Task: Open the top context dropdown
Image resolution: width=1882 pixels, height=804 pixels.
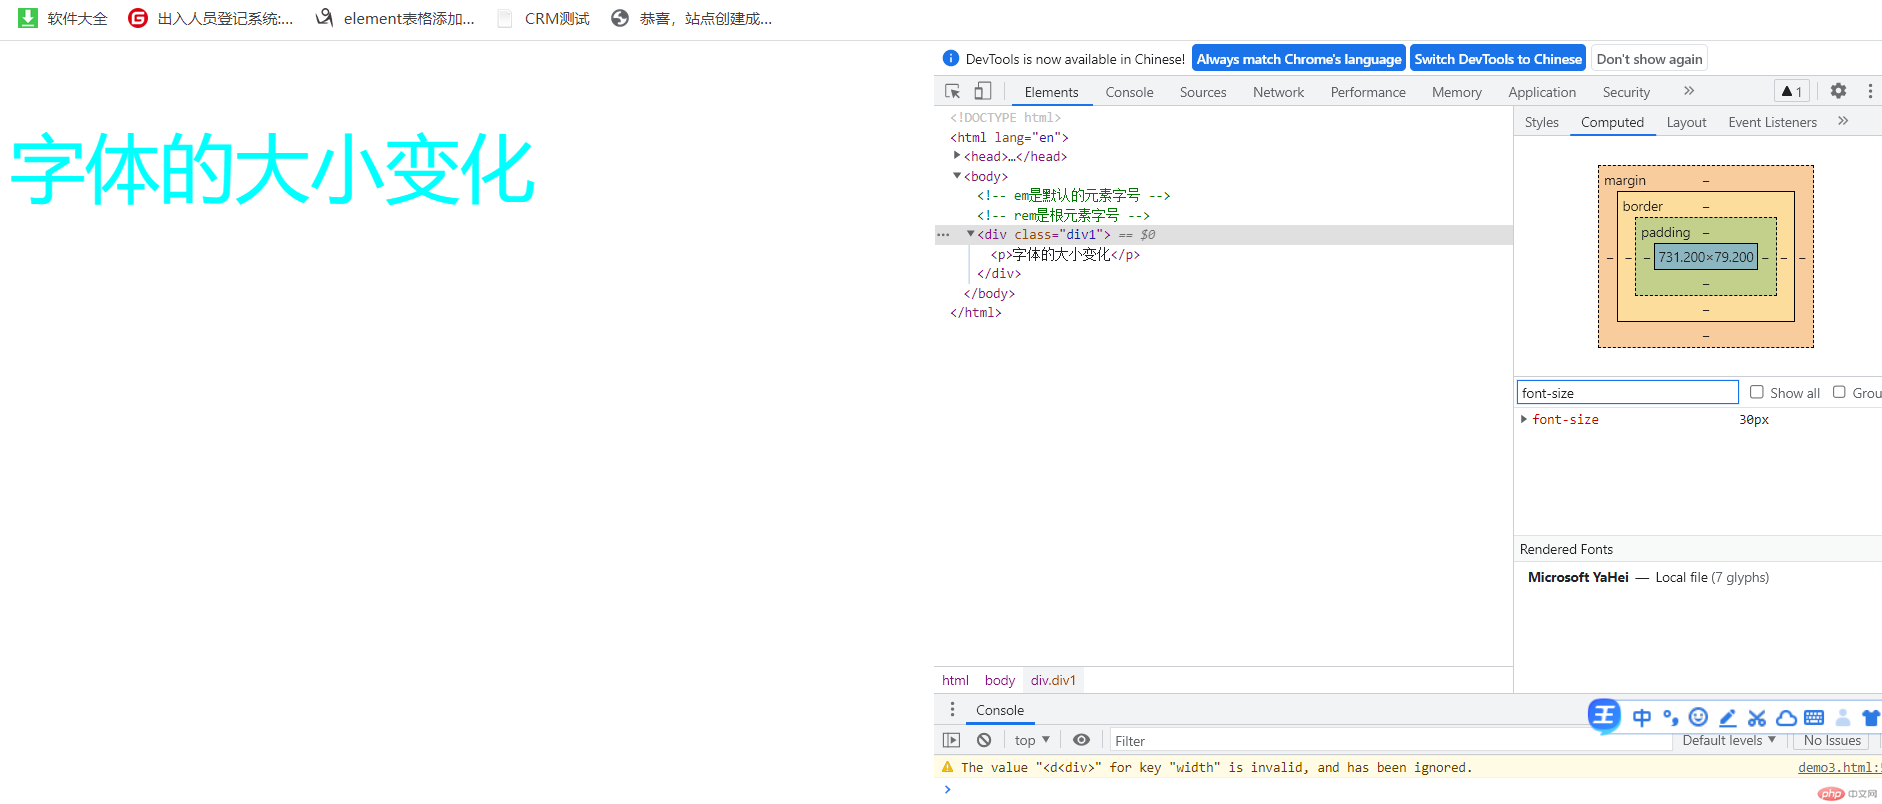Action: pos(1031,740)
